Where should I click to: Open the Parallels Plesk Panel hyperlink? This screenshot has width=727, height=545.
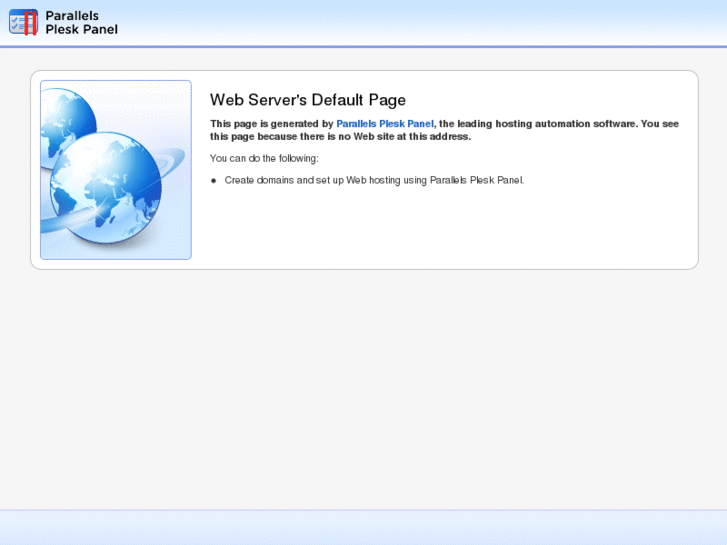[385, 124]
